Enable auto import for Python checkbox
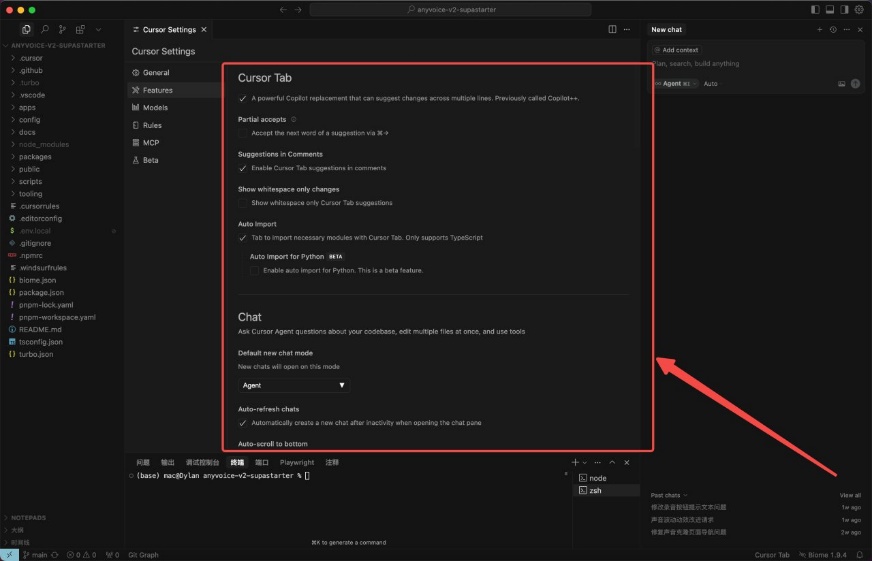 (254, 270)
